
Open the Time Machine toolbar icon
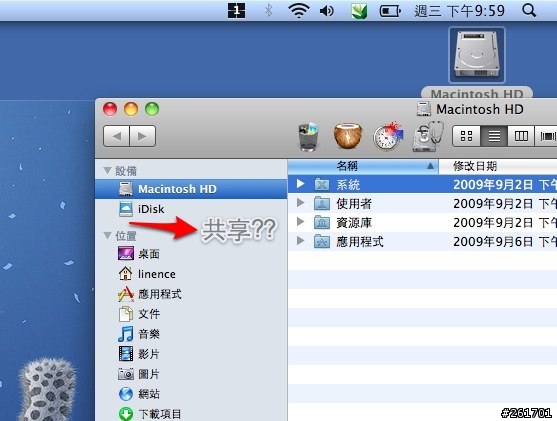tap(388, 136)
